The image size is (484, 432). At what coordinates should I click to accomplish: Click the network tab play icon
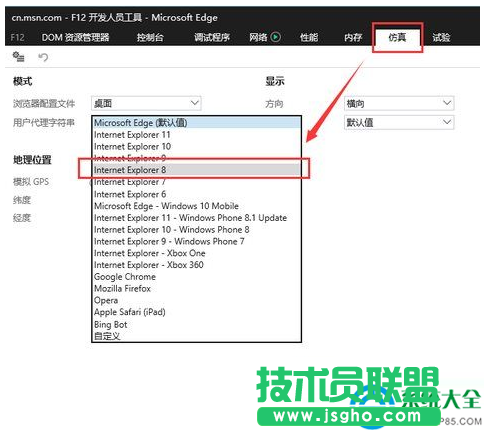point(275,37)
